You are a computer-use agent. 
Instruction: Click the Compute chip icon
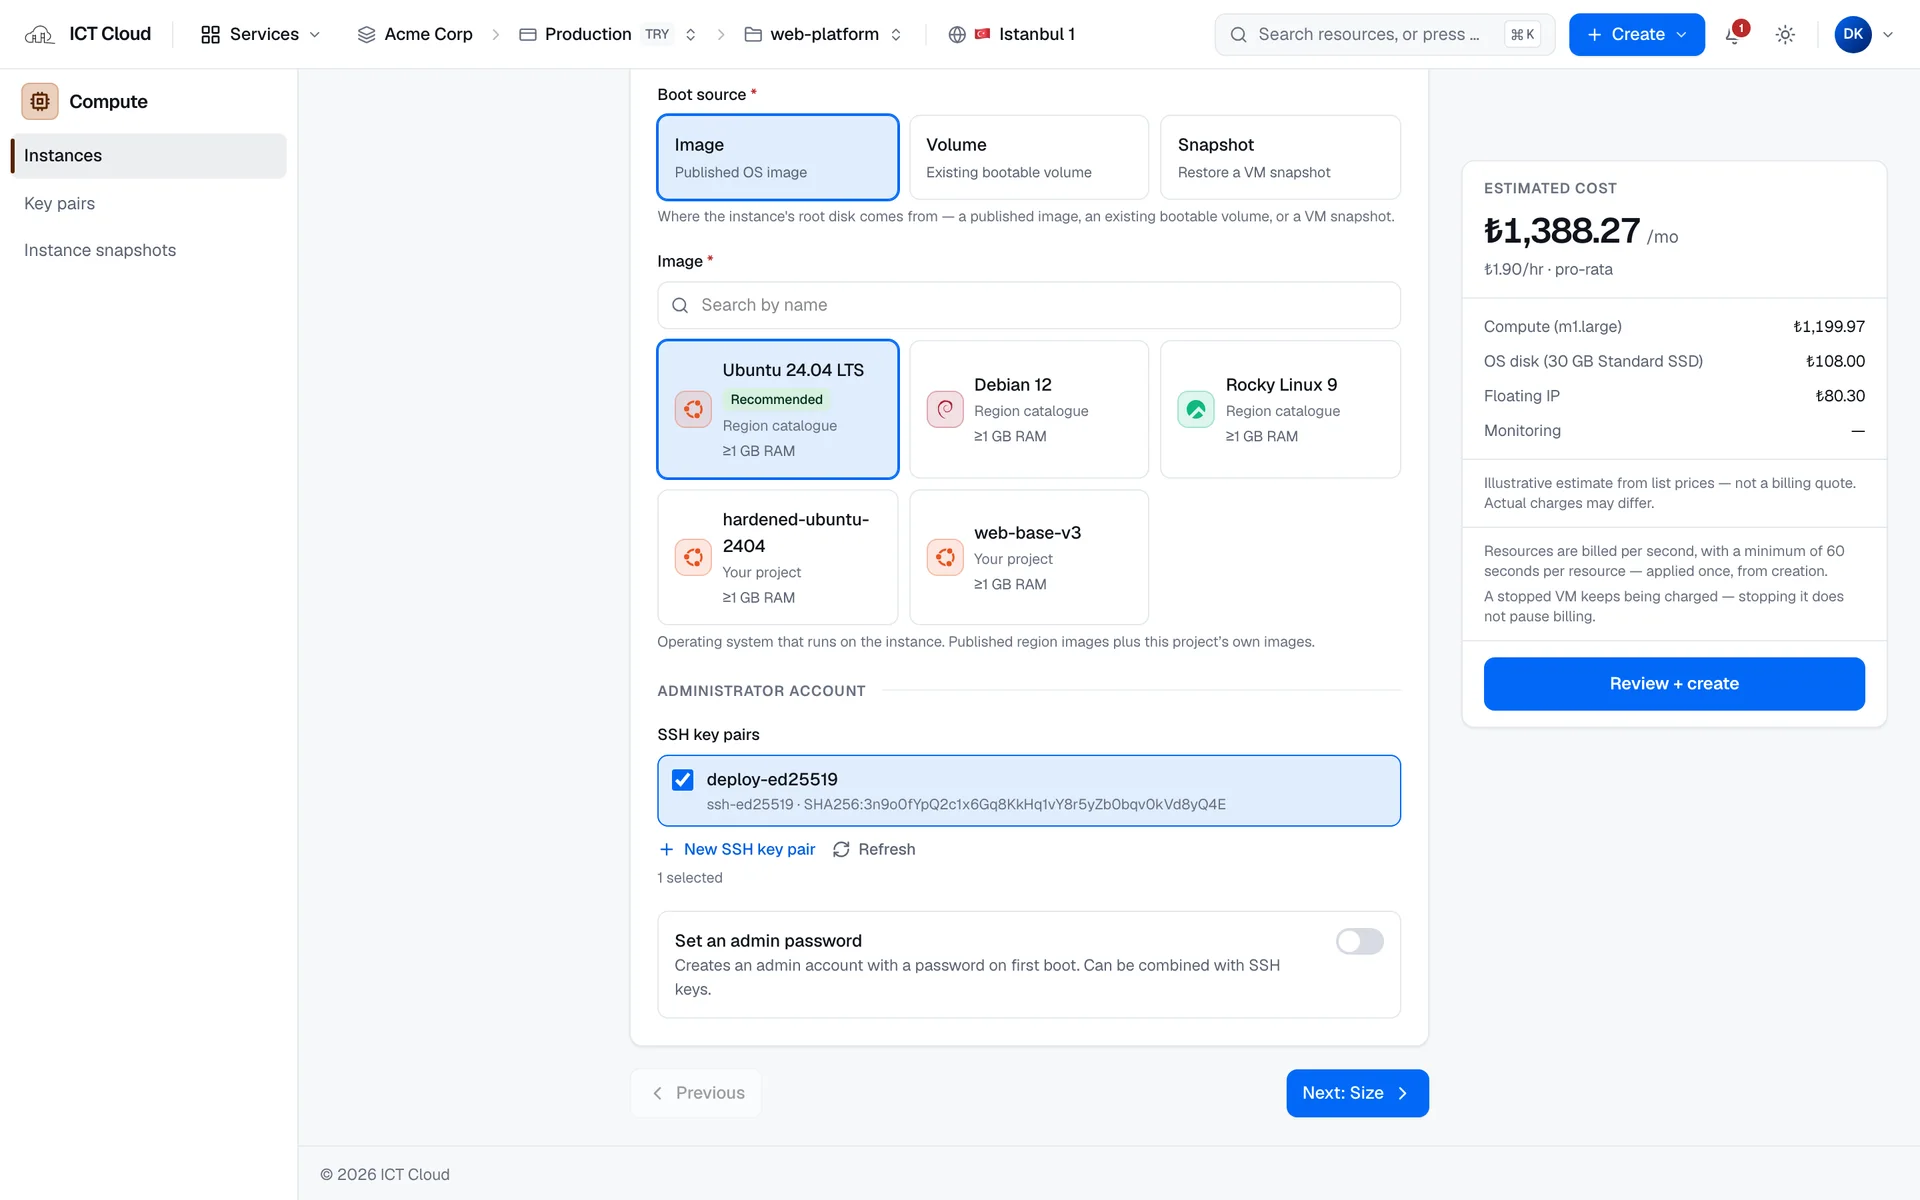(40, 101)
